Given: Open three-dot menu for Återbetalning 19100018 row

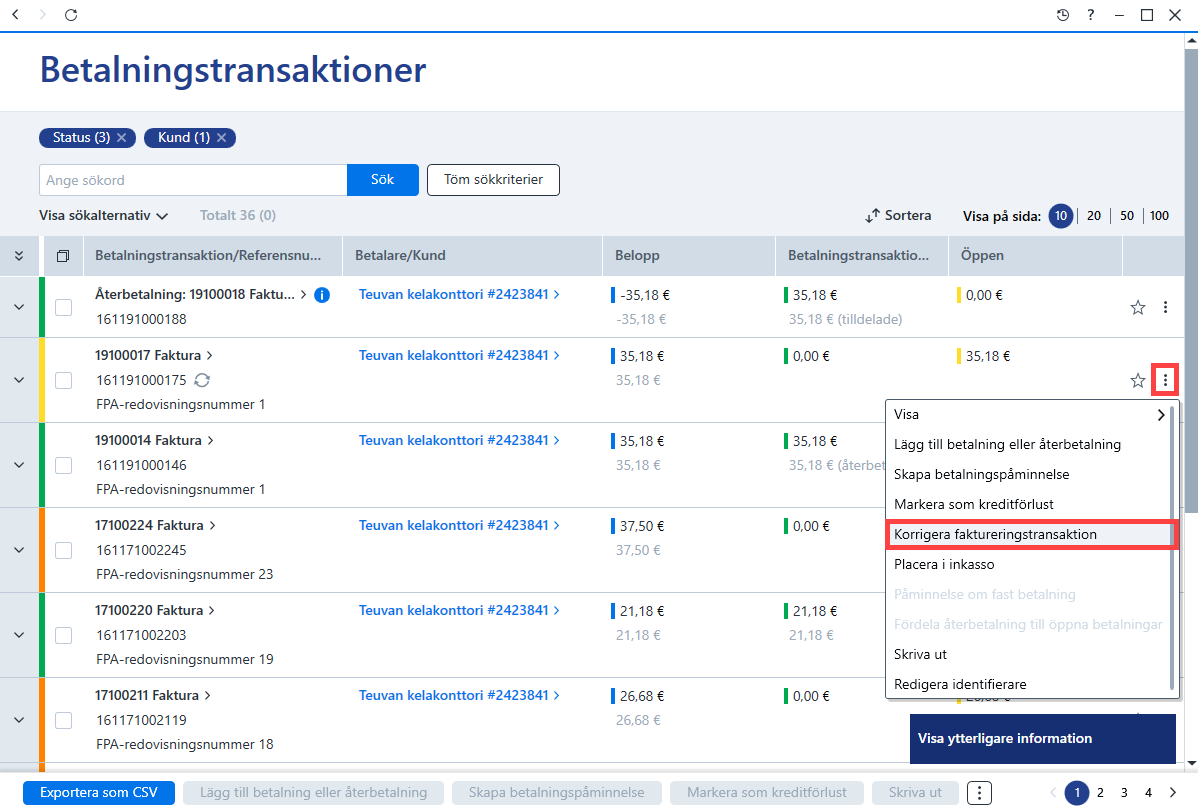Looking at the screenshot, I should [x=1165, y=307].
